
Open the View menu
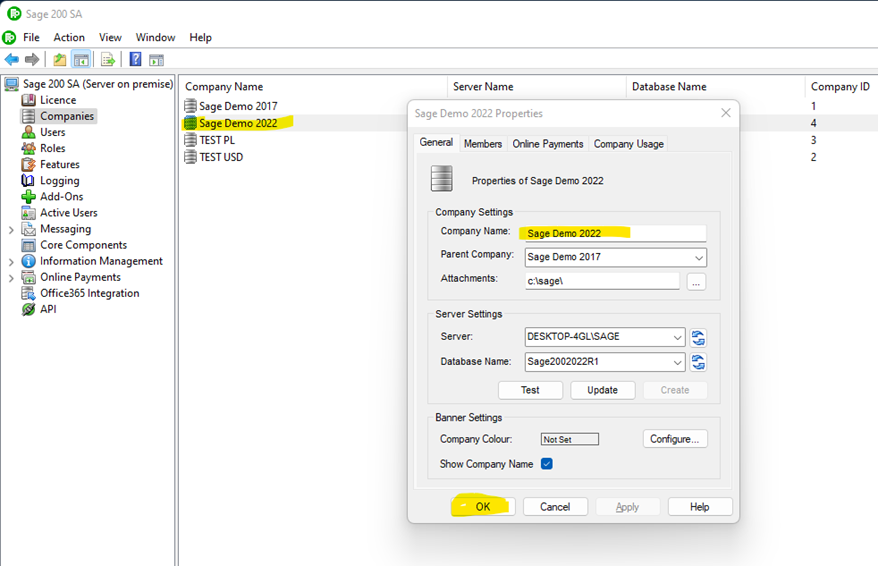click(110, 38)
